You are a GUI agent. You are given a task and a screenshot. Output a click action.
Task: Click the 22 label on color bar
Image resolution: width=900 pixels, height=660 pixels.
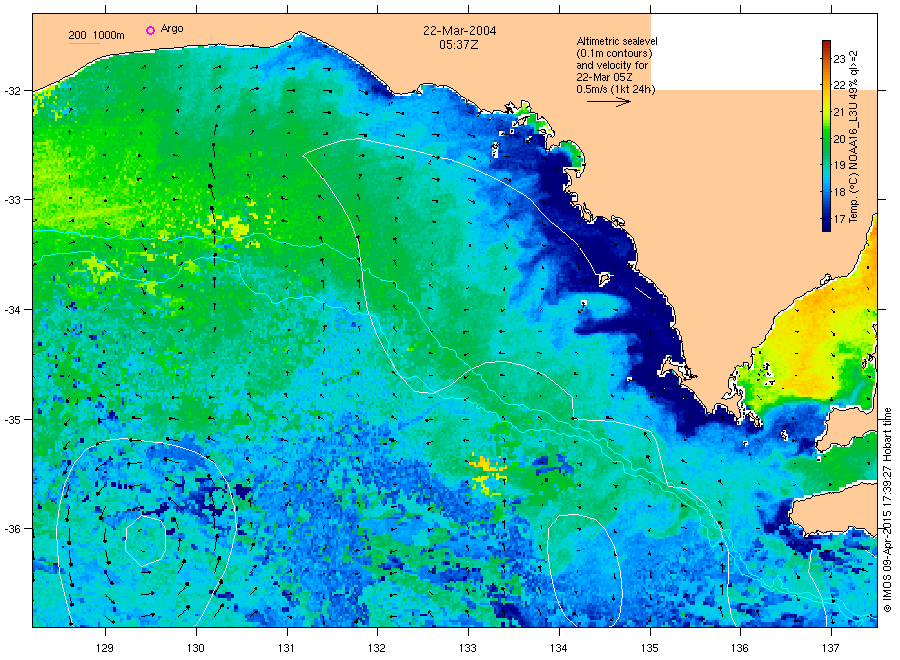[x=840, y=86]
